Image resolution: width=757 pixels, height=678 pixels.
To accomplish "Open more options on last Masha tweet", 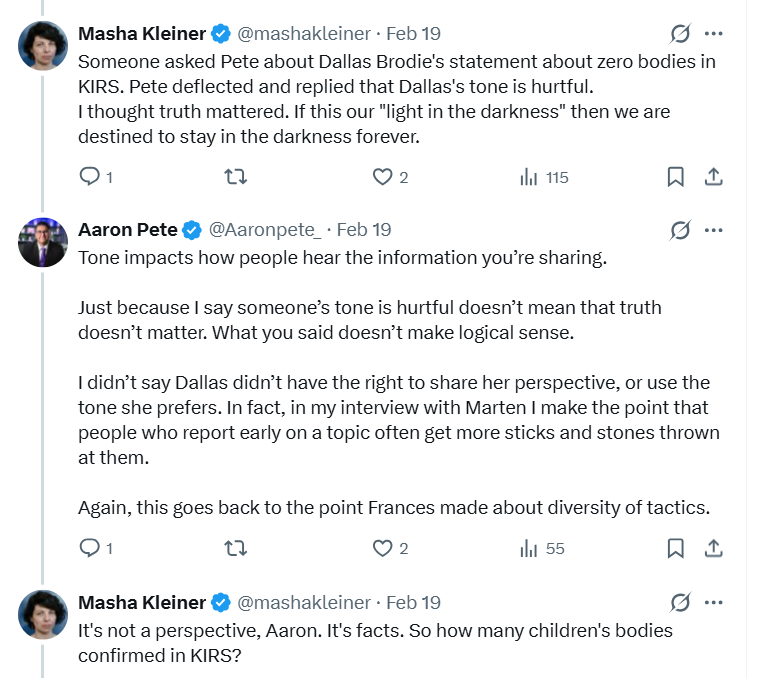I will pyautogui.click(x=713, y=602).
